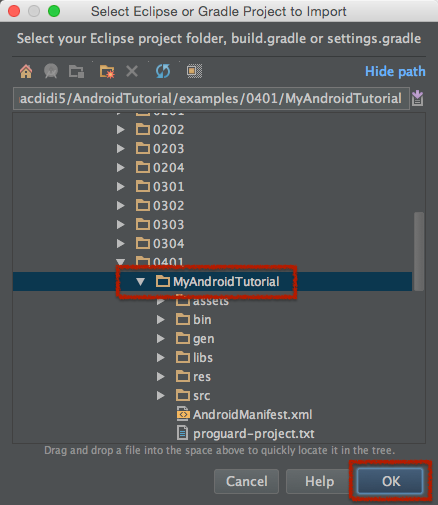Open path history icon beside path field

(x=417, y=98)
